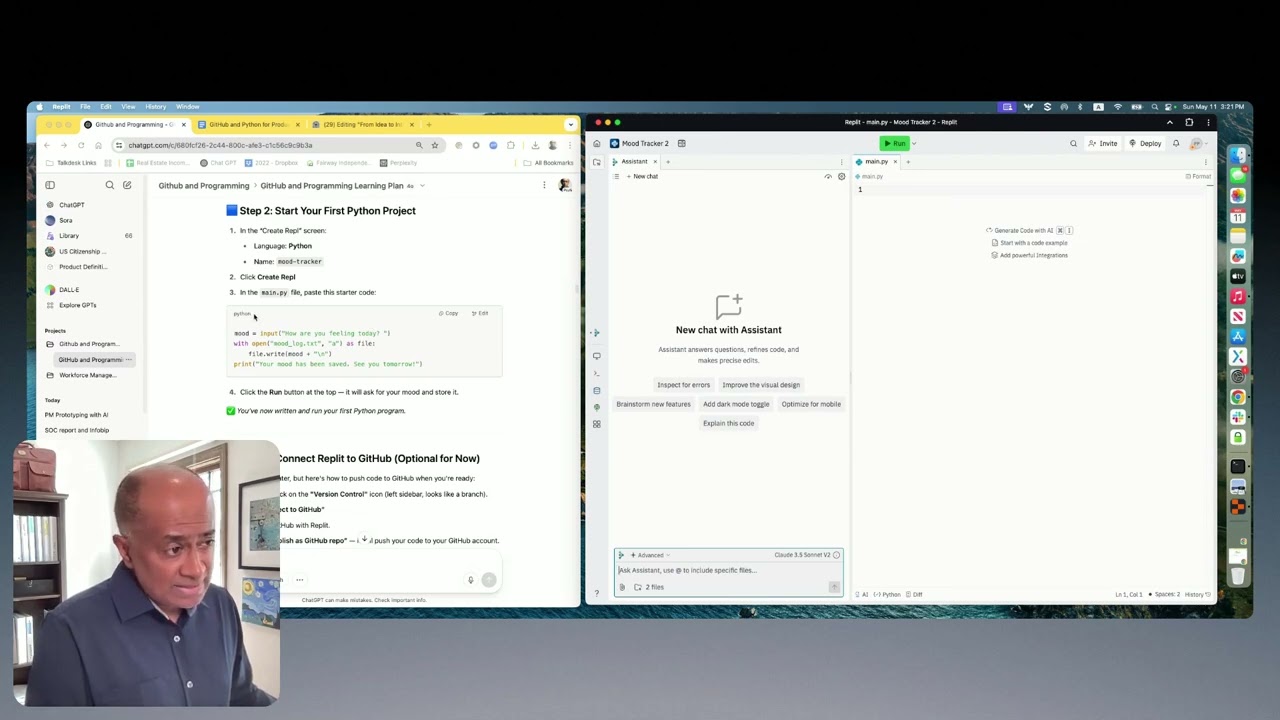Switch to the Assistant tab in Replit
This screenshot has height=720, width=1280.
[x=634, y=161]
